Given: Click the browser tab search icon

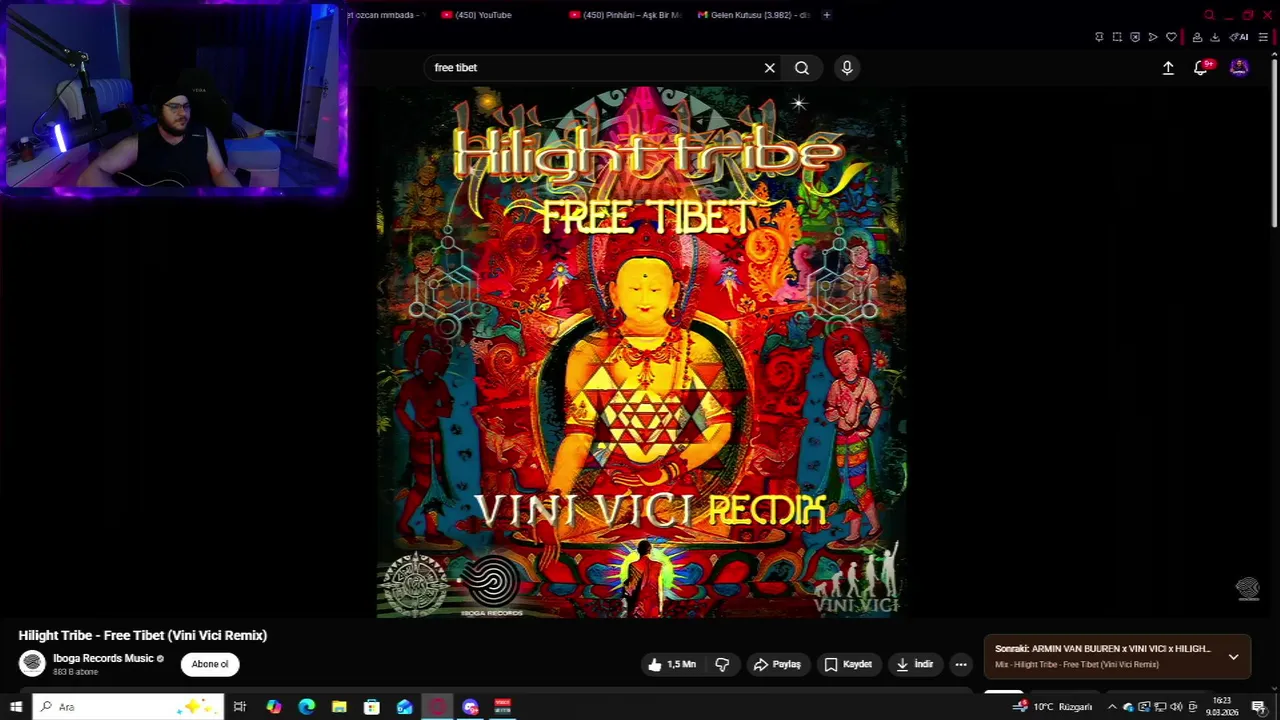Looking at the screenshot, I should tap(1209, 15).
